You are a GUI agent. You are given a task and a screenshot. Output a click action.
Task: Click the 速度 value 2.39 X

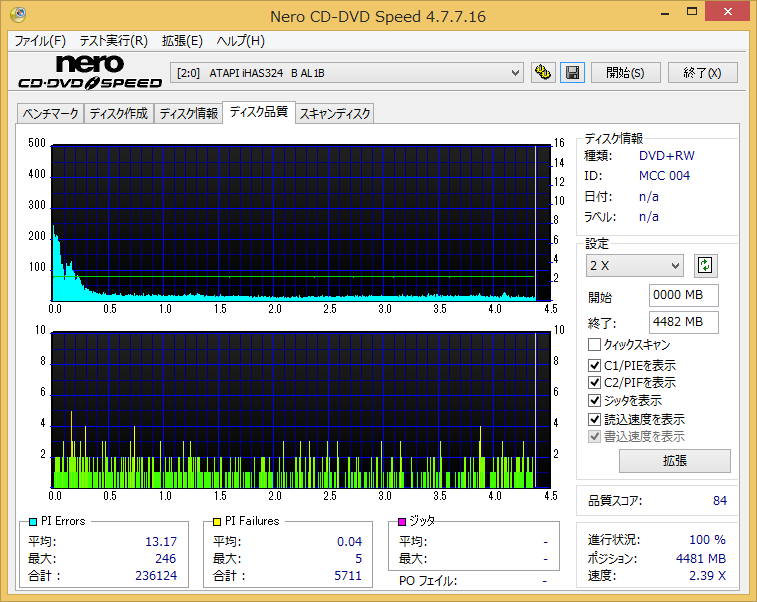tap(707, 575)
